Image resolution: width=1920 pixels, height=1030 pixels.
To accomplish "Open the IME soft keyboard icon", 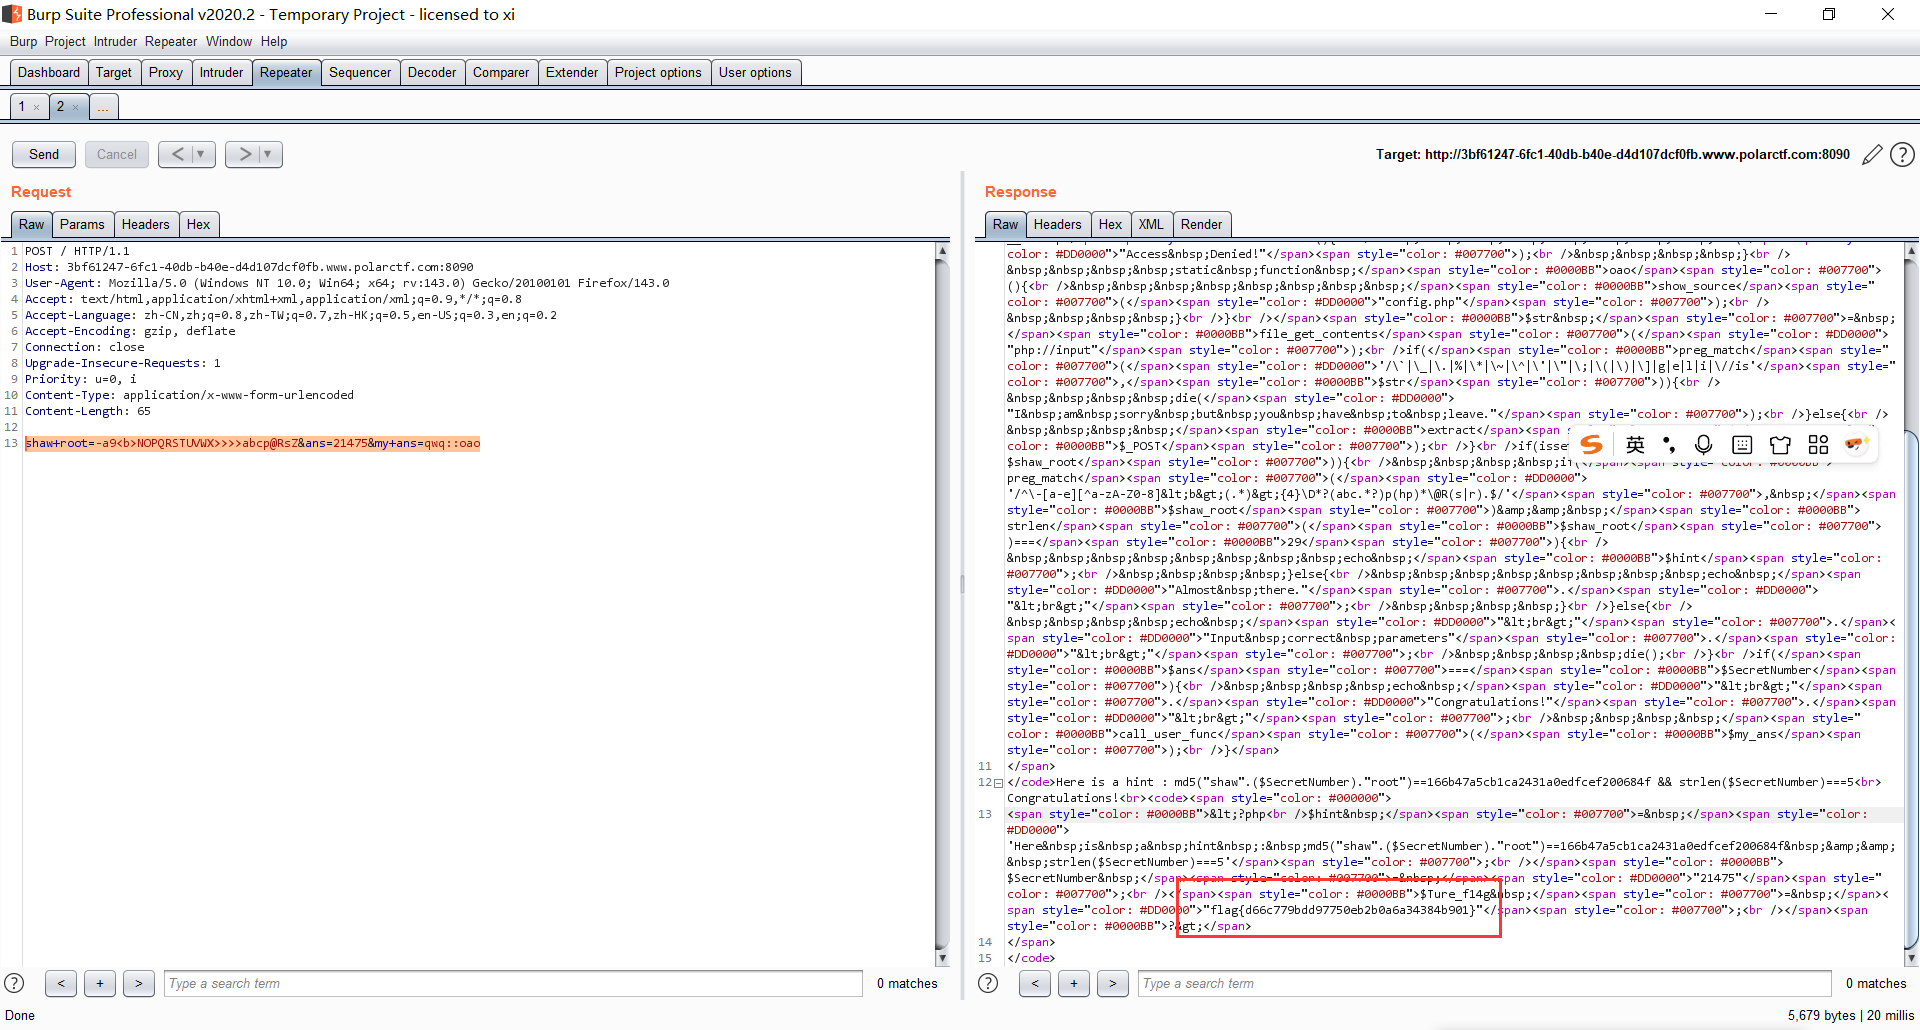I will (x=1742, y=445).
